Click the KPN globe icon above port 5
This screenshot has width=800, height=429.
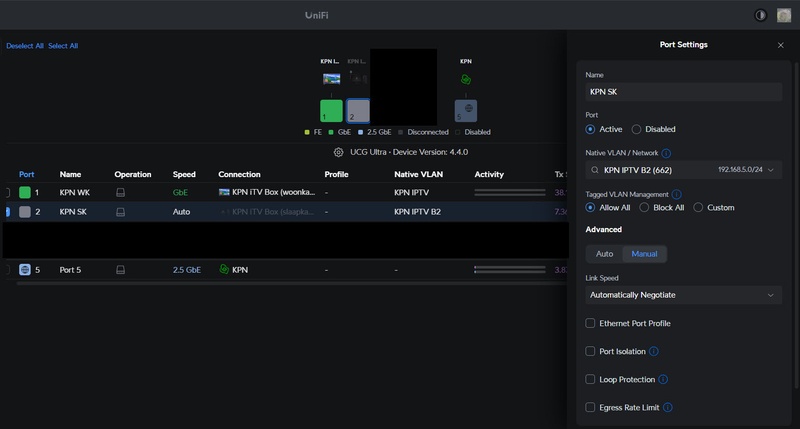pyautogui.click(x=466, y=80)
